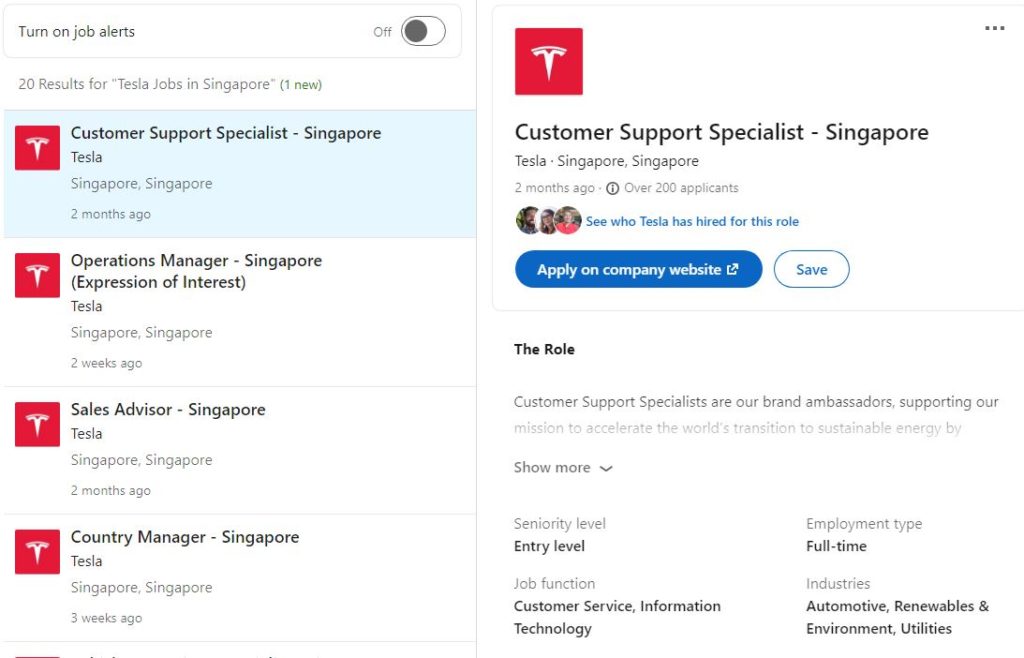Click Apply on company website
Image resolution: width=1024 pixels, height=658 pixels.
[x=638, y=269]
